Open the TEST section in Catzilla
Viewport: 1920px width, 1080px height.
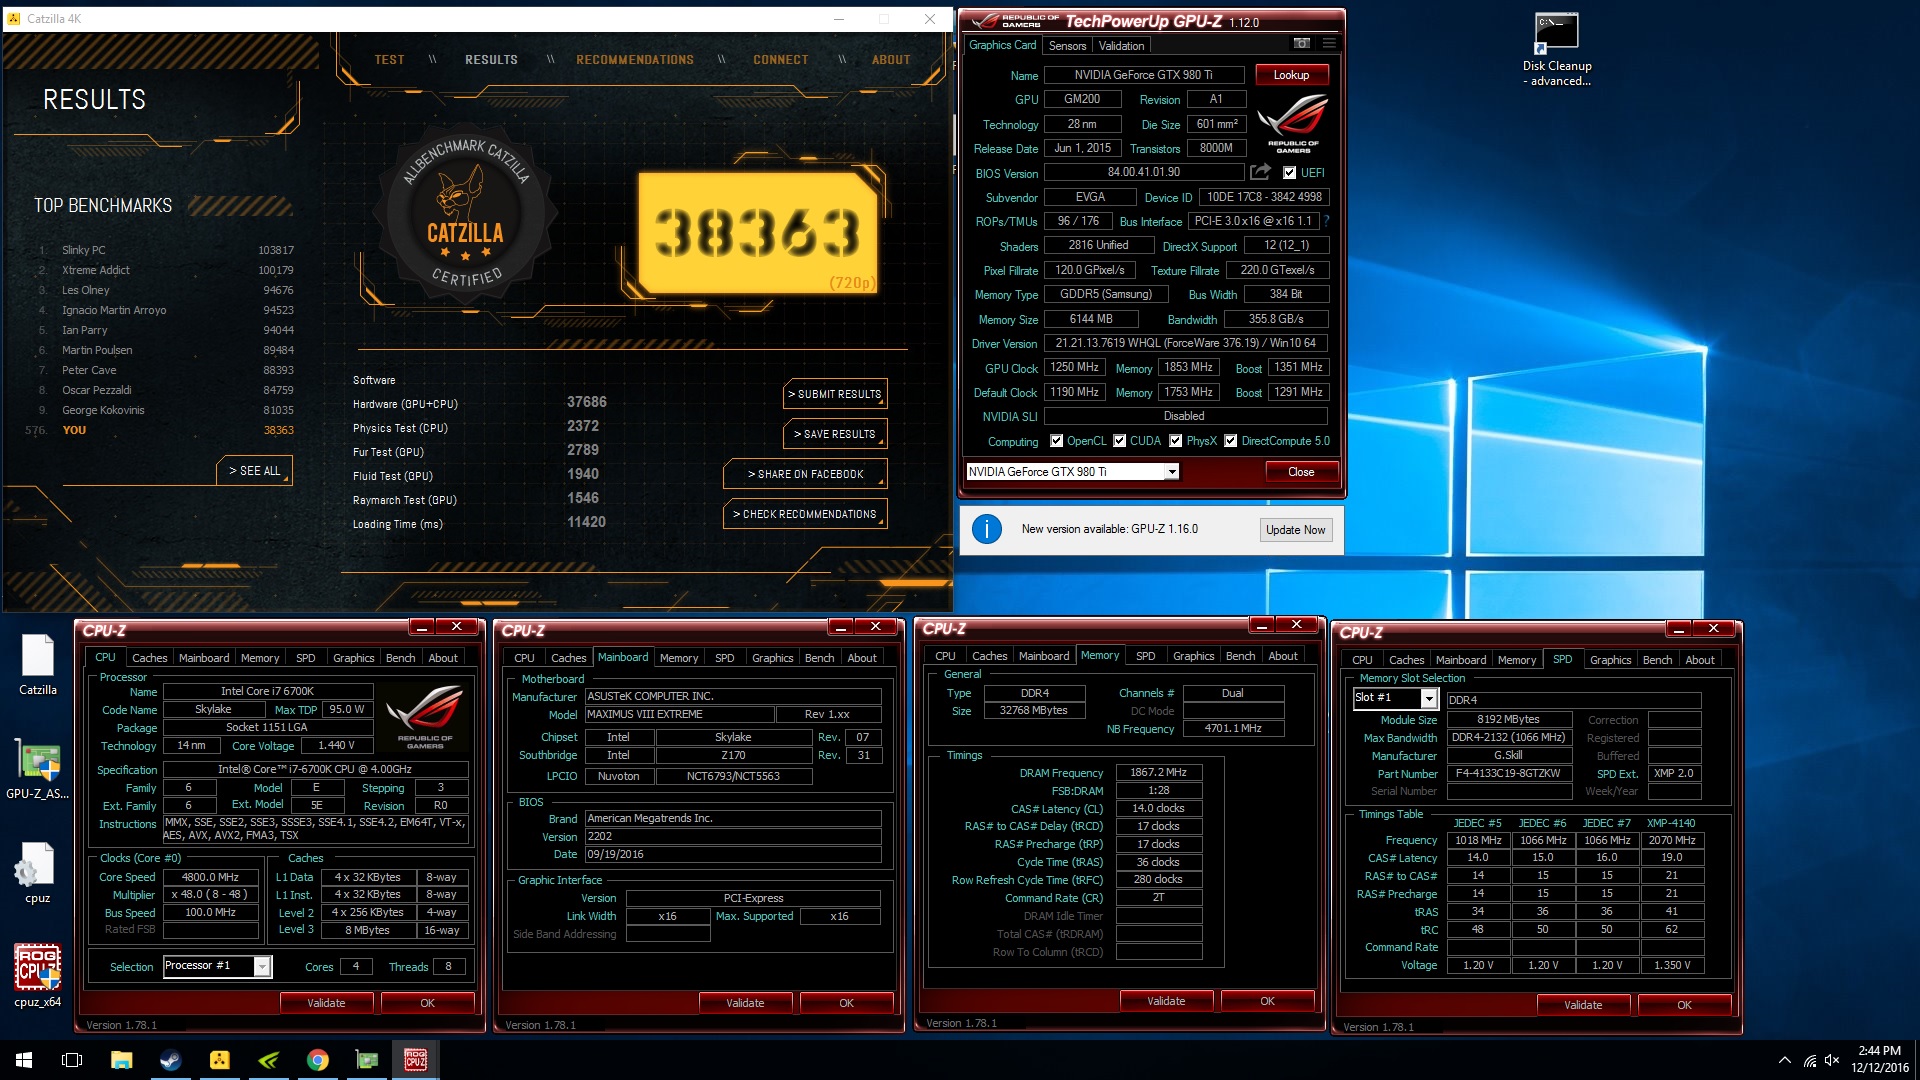tap(389, 60)
